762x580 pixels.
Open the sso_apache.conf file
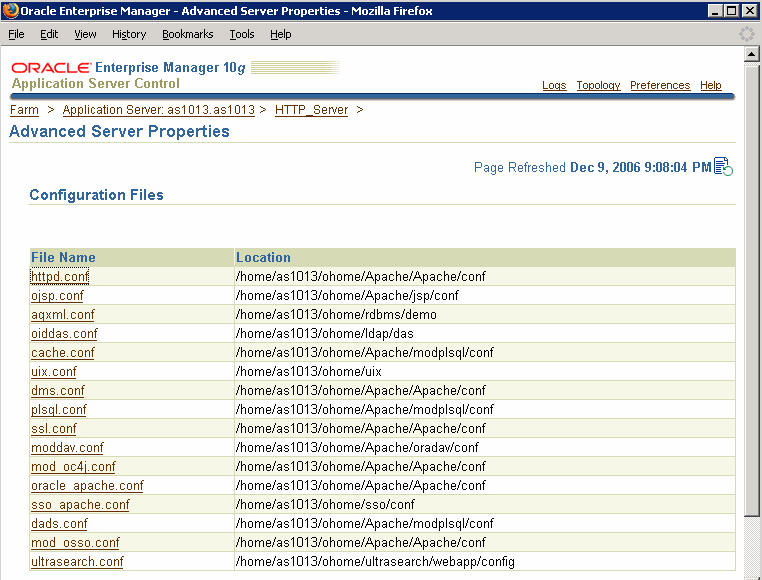pyautogui.click(x=80, y=504)
